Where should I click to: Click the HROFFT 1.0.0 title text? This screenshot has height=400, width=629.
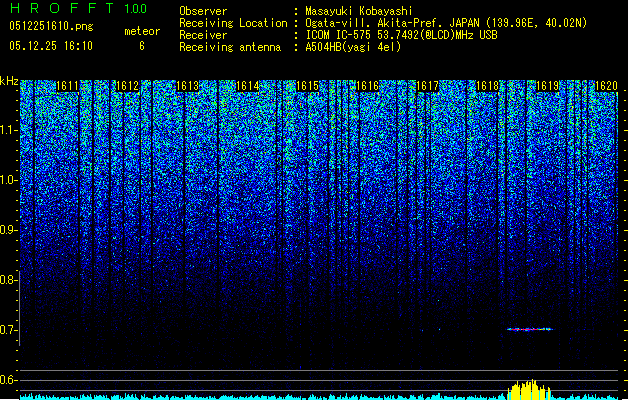point(78,8)
